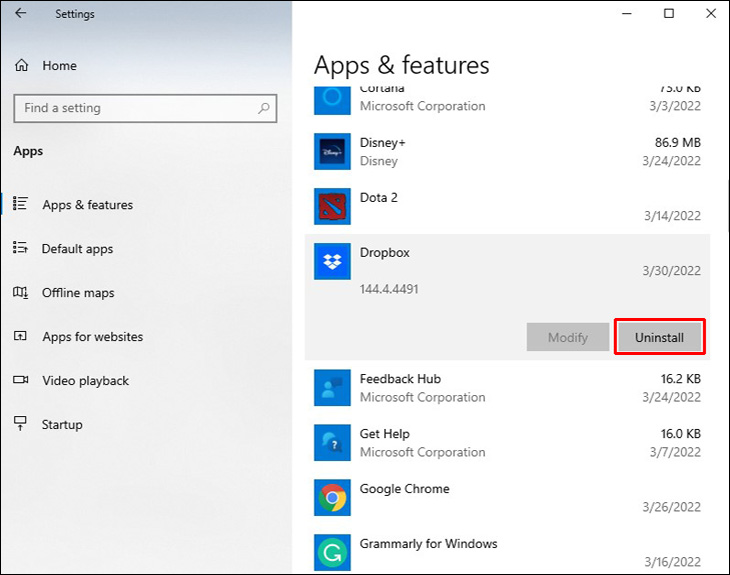Go back with the back arrow
Viewport: 730px width, 575px height.
tap(21, 14)
